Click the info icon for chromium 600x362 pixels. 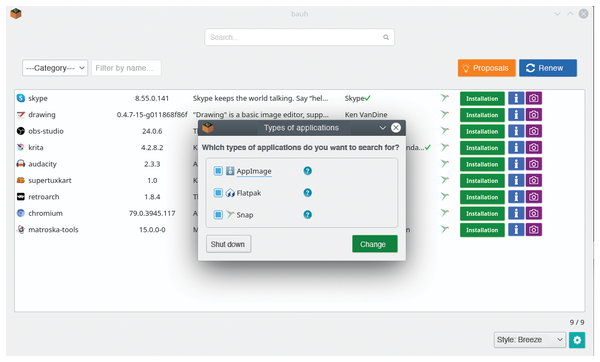coord(516,214)
